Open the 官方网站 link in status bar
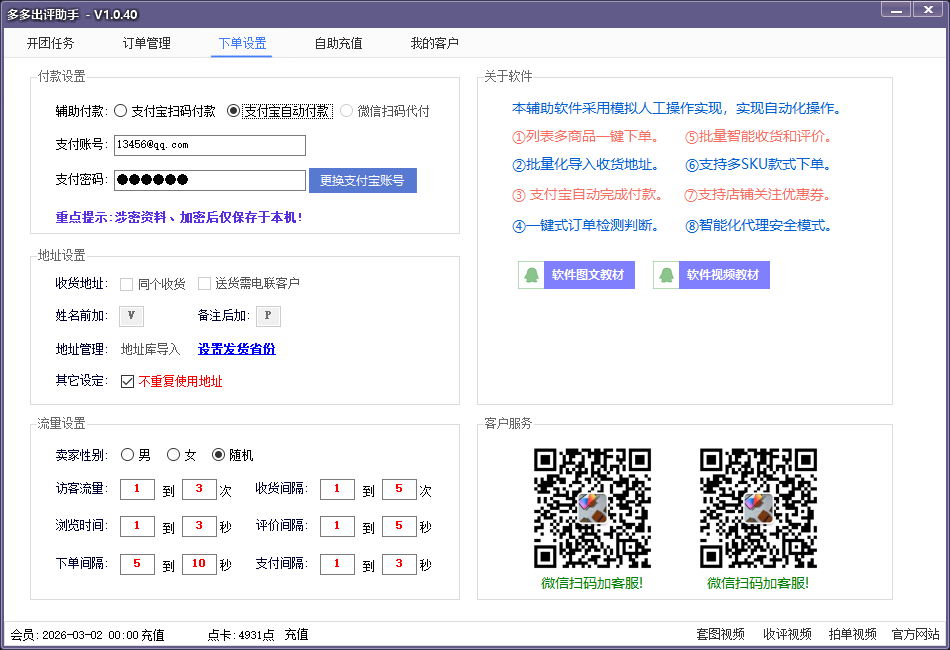 click(x=915, y=634)
